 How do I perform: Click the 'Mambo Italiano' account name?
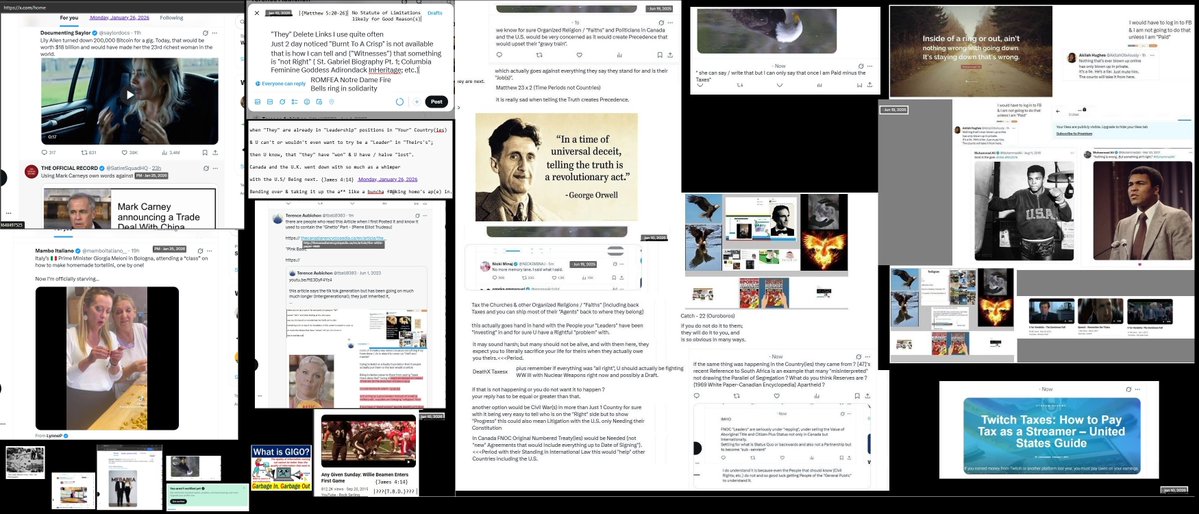[54, 251]
